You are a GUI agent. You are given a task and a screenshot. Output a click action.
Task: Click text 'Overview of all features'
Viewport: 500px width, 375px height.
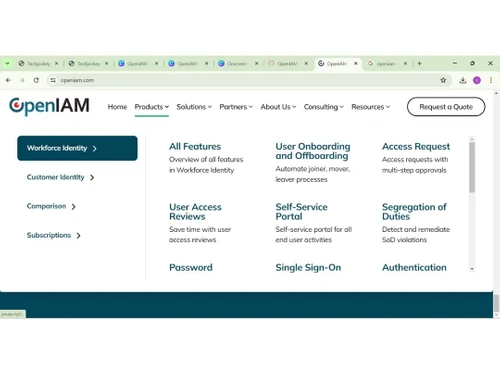pos(206,159)
